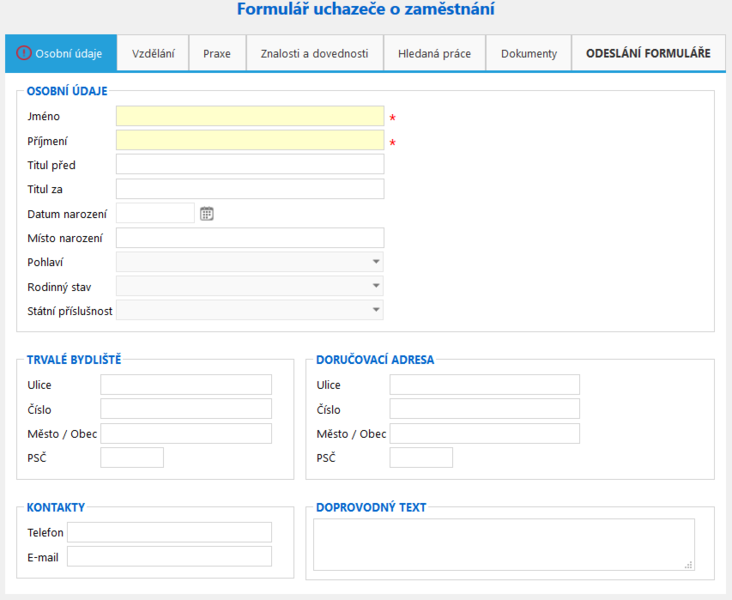Focus Město / Obec under Doručovací adresa

pyautogui.click(x=485, y=434)
